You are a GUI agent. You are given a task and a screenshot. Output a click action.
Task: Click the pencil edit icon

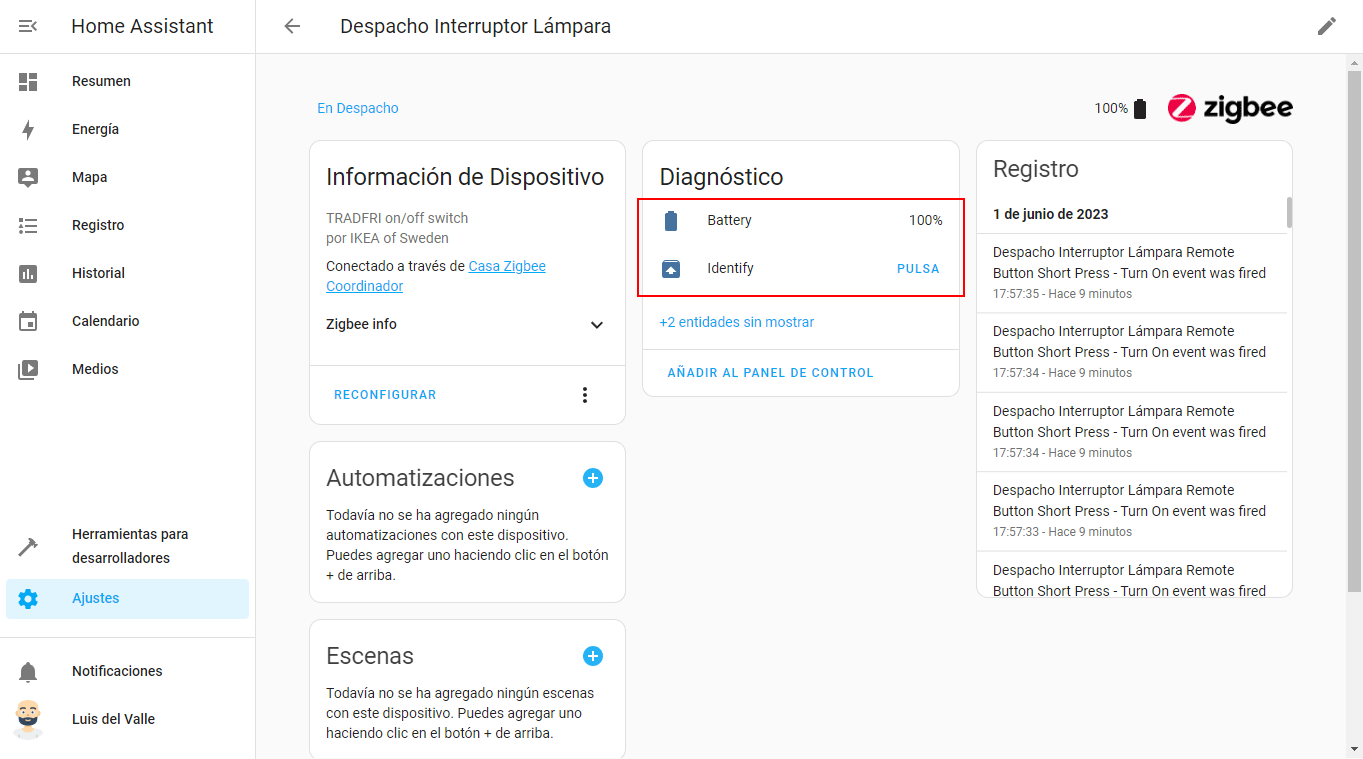(1326, 26)
